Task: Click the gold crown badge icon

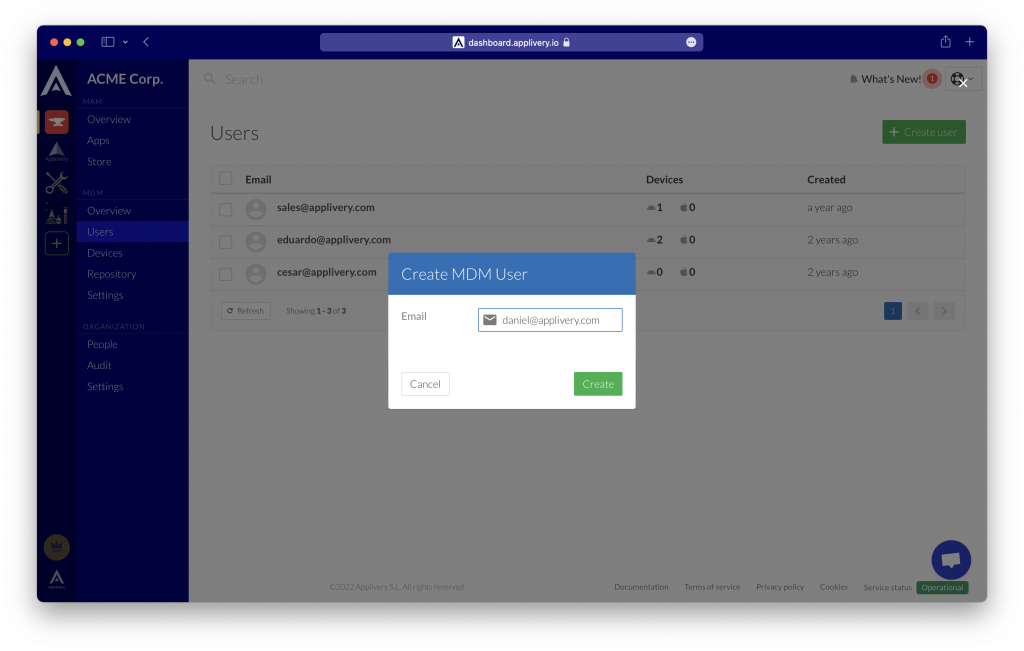Action: tap(57, 547)
